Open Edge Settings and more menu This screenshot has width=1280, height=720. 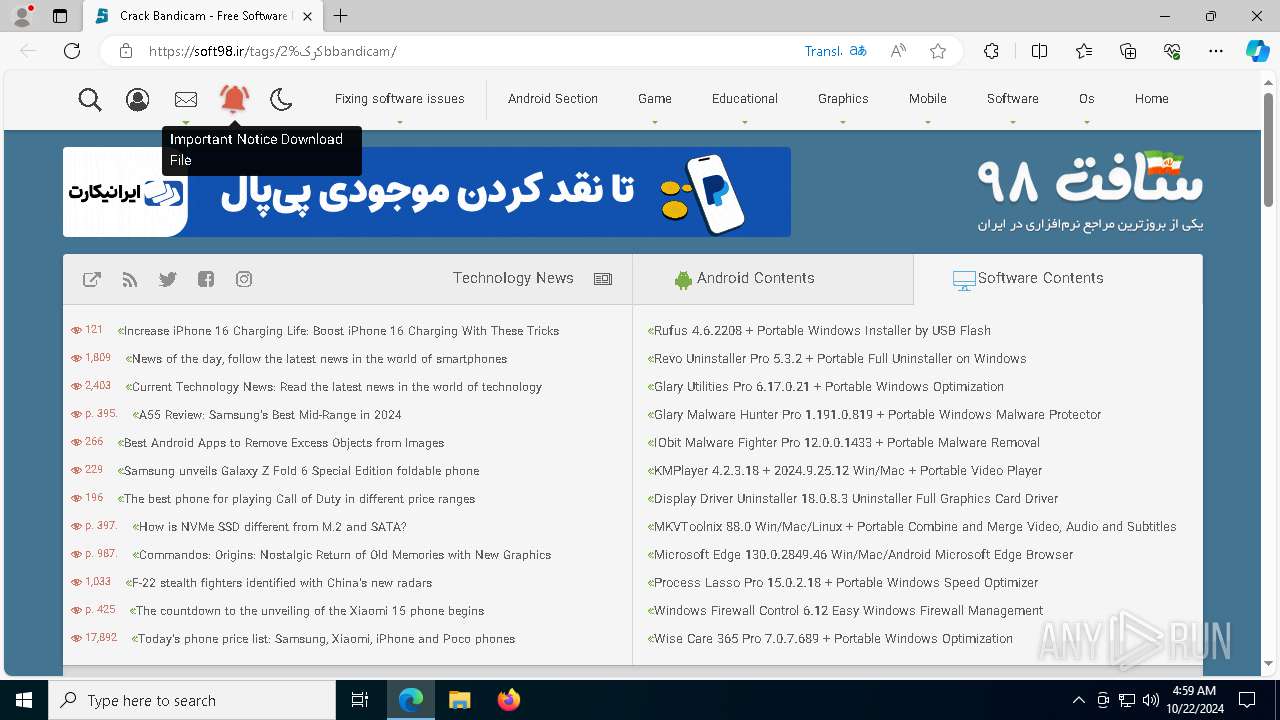coord(1216,51)
